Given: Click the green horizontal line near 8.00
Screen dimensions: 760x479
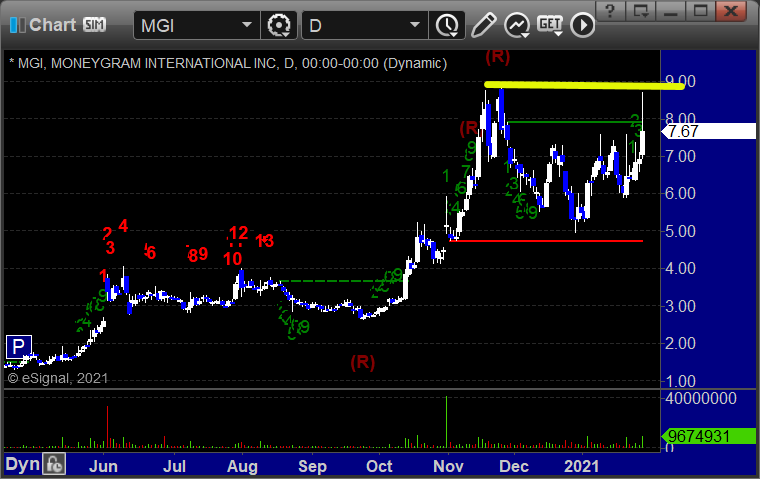Looking at the screenshot, I should pyautogui.click(x=573, y=122).
